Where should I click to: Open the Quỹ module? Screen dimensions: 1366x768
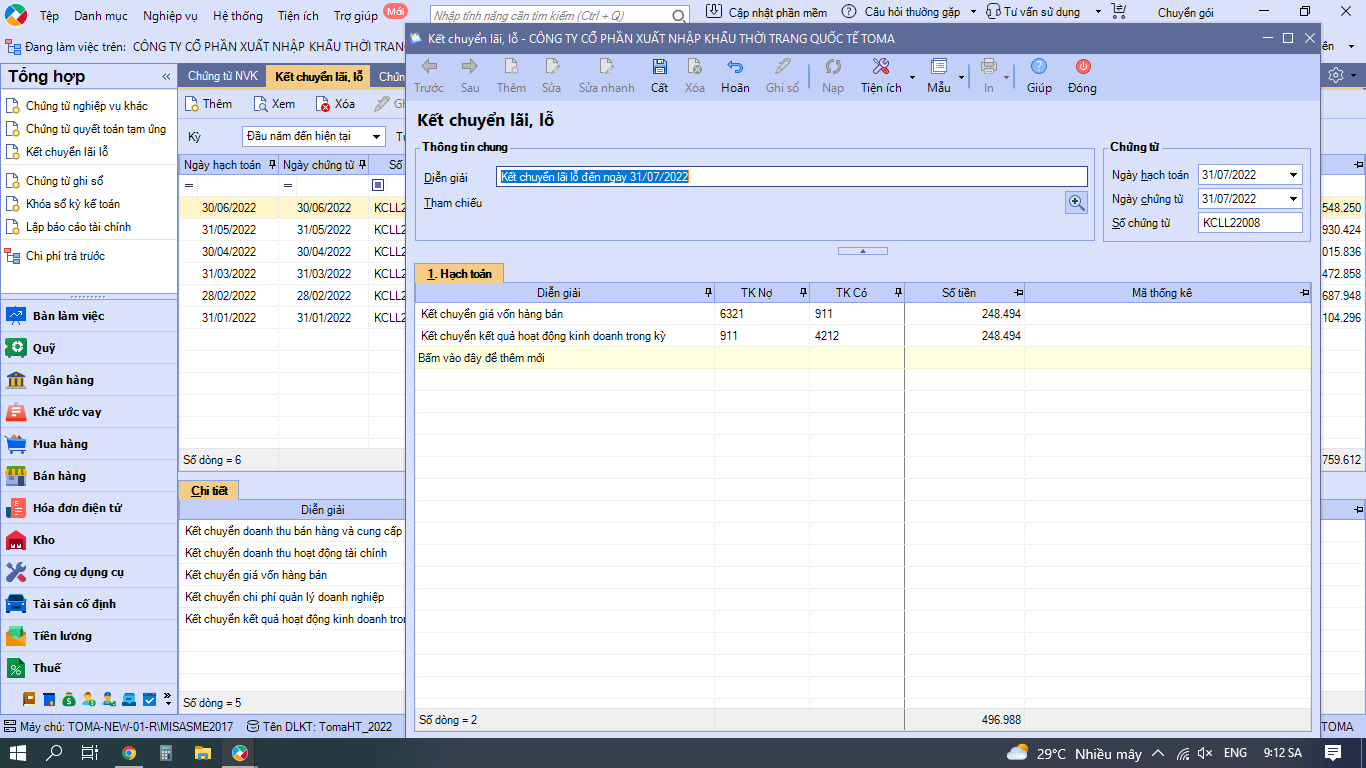point(90,348)
